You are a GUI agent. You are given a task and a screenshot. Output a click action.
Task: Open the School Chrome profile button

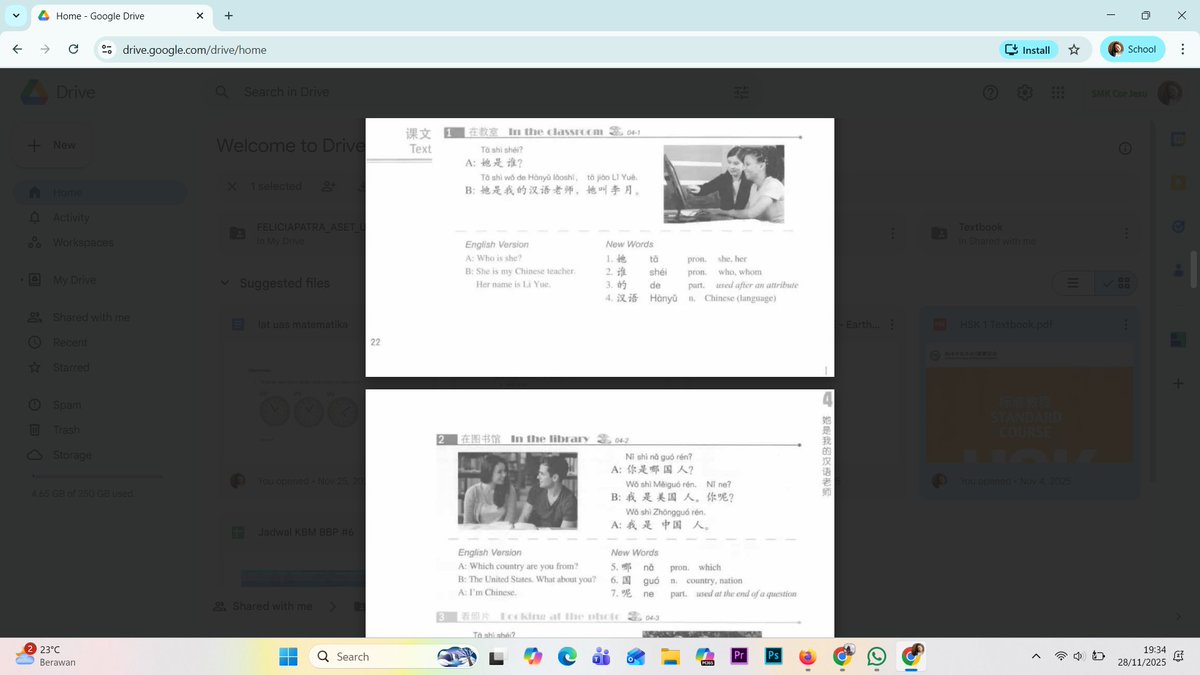1132,49
